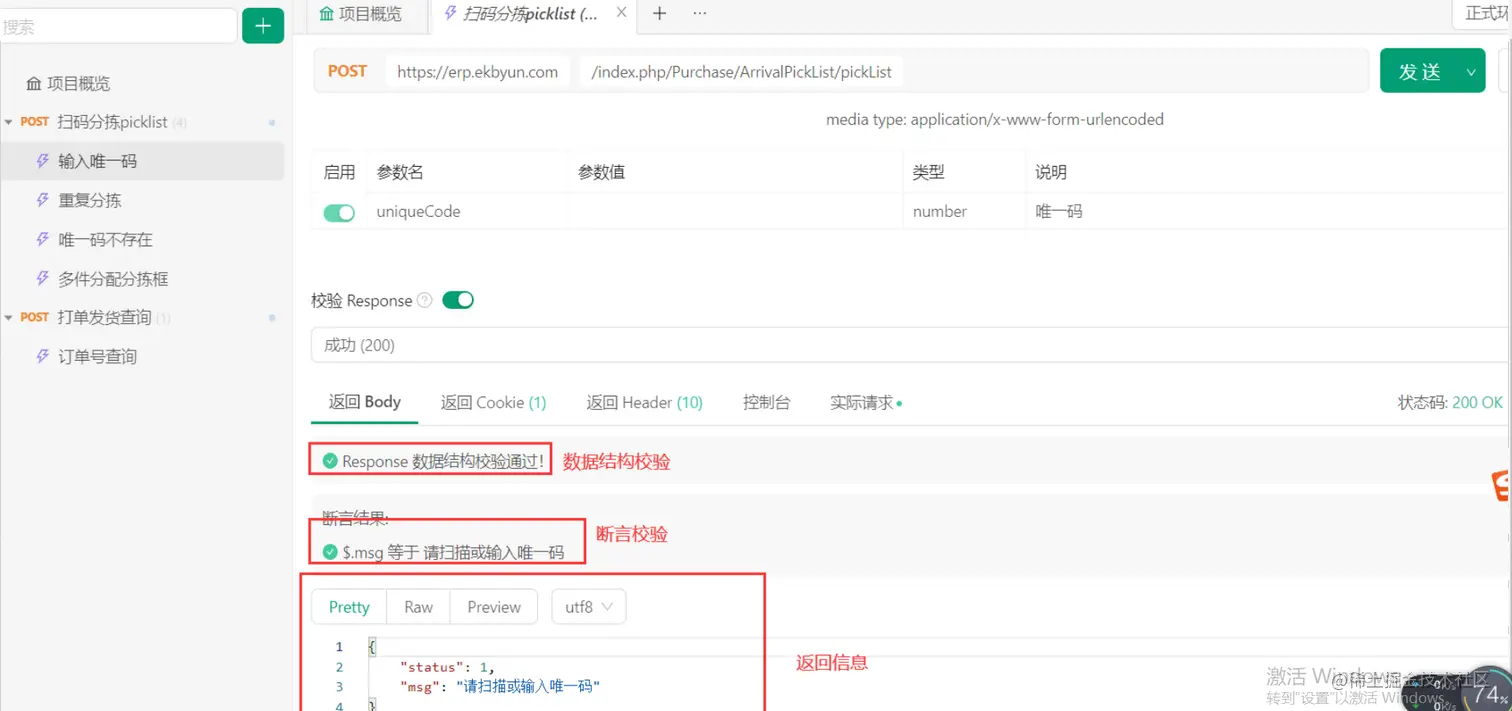Click the green check icon of Response 数据结构校验通过
The width and height of the screenshot is (1512, 711).
(330, 461)
